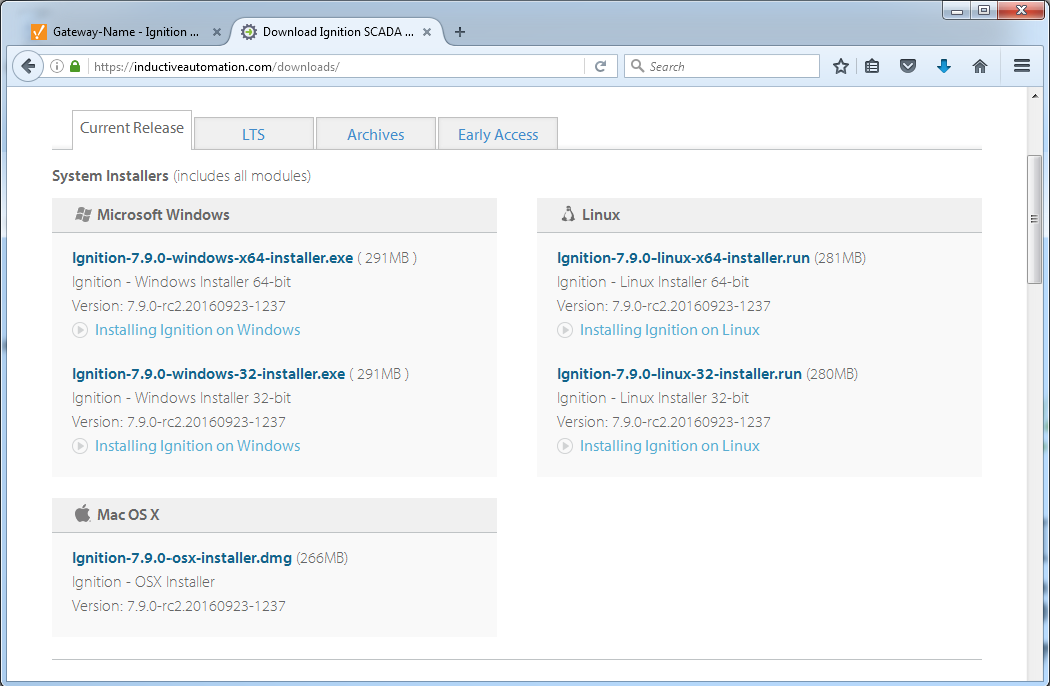Bookmark this page with star icon
Viewport: 1050px width, 686px height.
pyautogui.click(x=841, y=66)
